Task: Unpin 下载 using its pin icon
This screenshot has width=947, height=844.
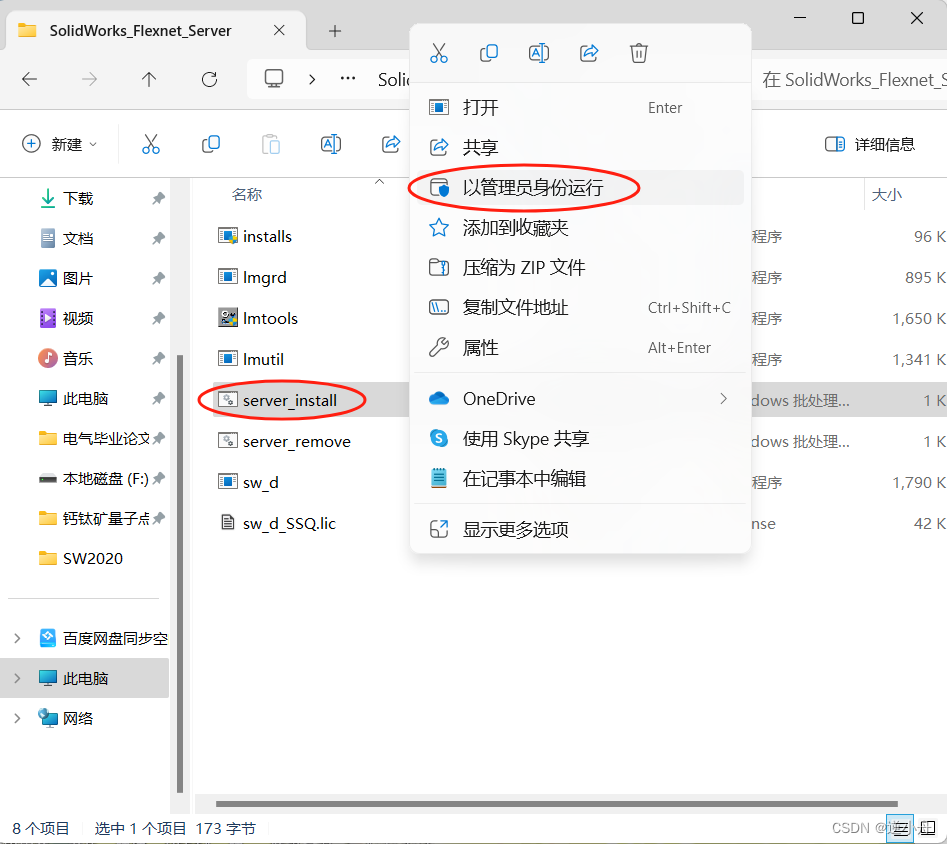Action: [x=158, y=198]
